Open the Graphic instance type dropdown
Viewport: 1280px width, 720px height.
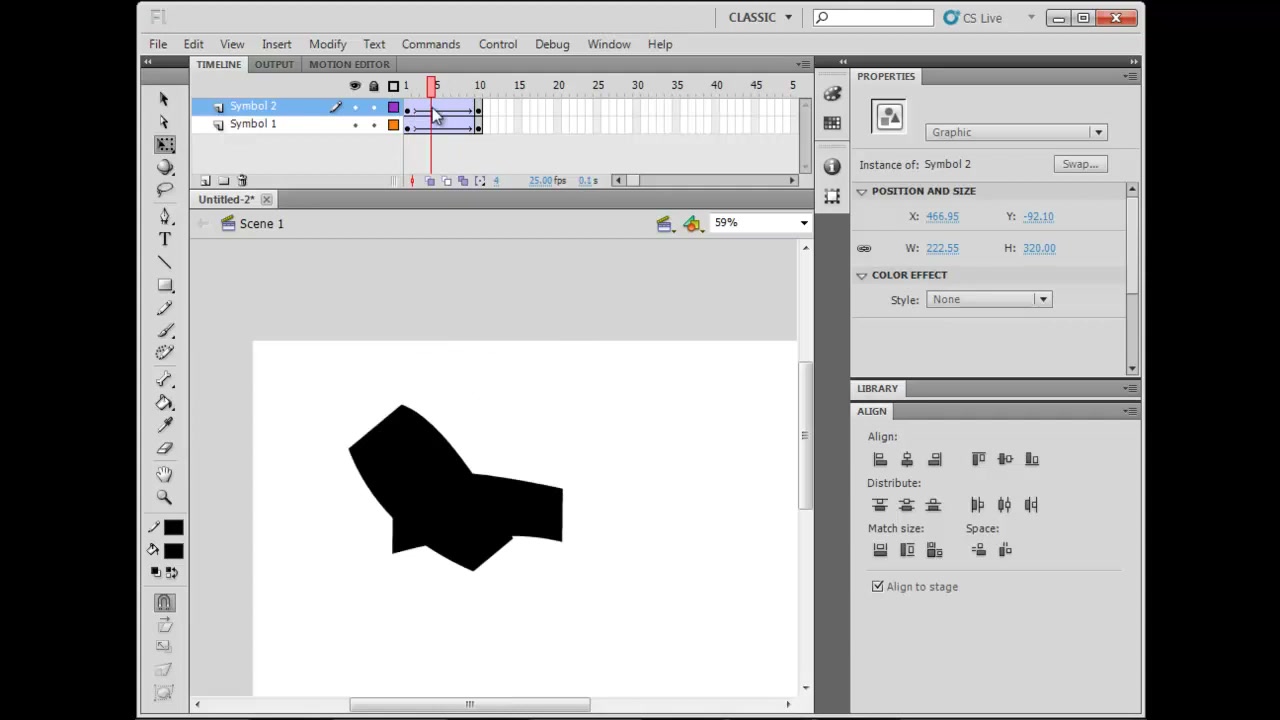(1016, 132)
